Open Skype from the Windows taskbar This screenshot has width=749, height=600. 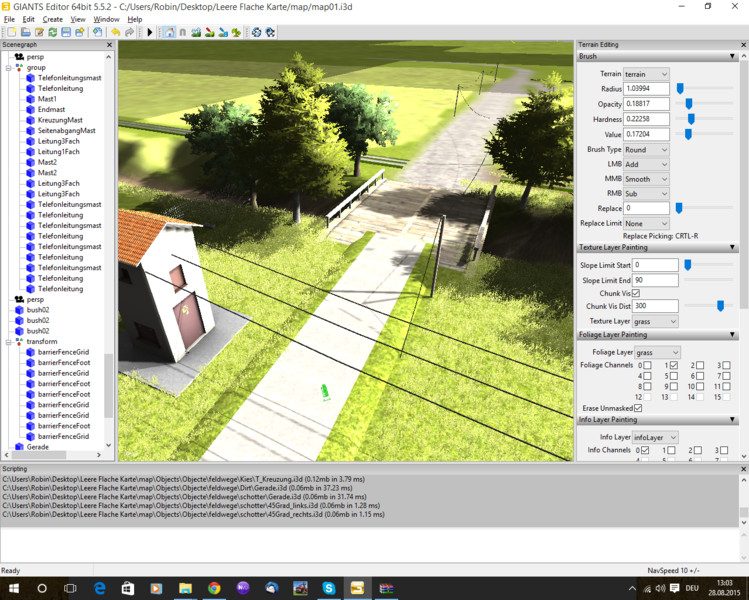point(328,588)
